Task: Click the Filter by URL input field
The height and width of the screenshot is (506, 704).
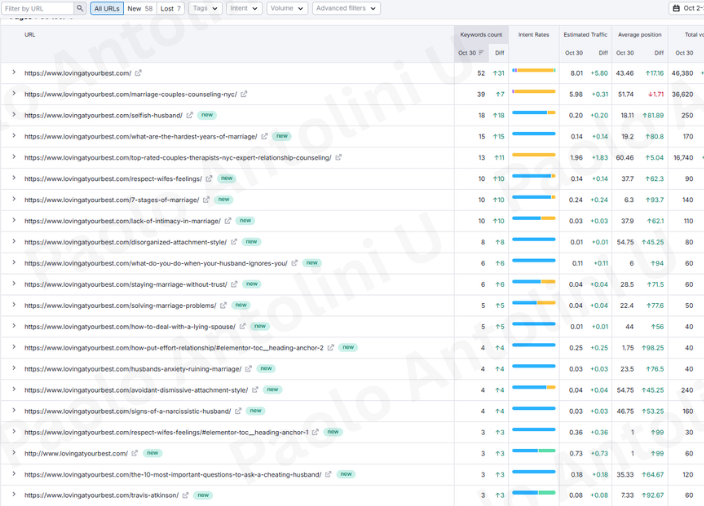Action: pos(38,8)
